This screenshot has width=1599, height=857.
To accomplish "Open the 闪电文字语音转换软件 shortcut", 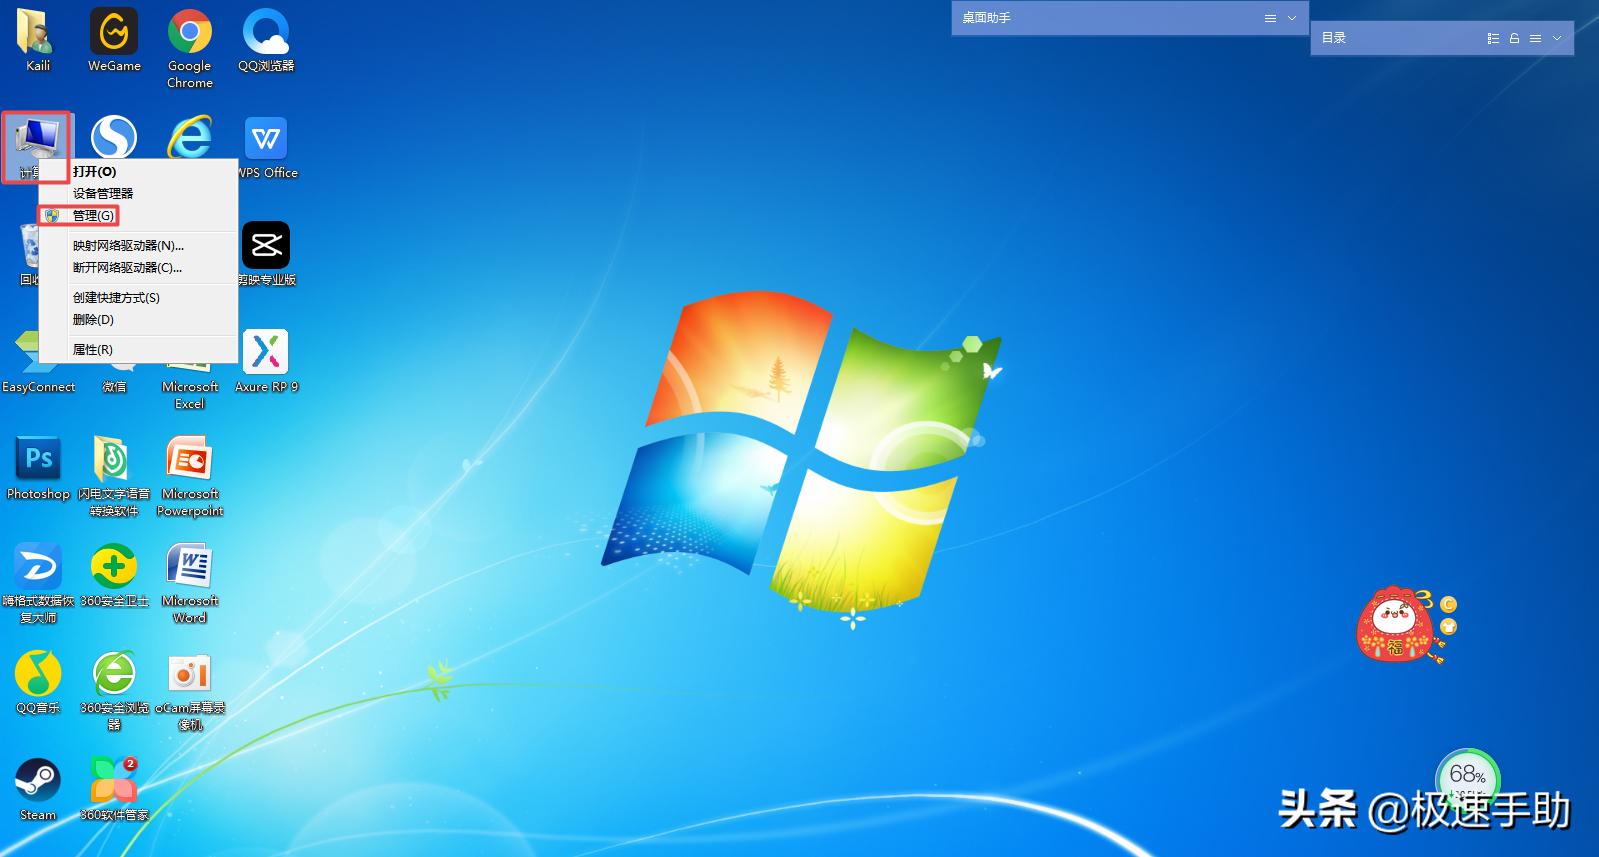I will point(114,476).
